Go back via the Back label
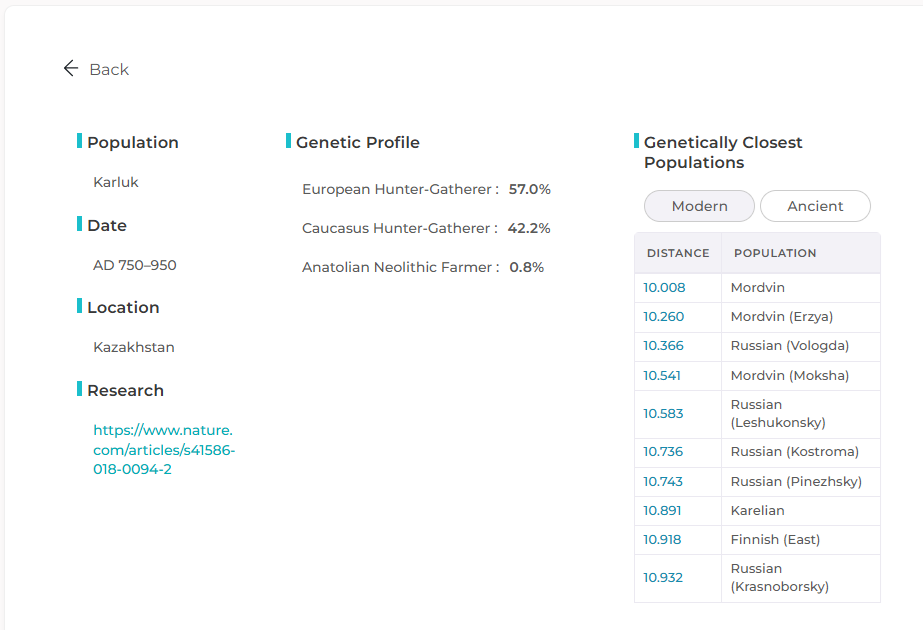 pos(109,69)
